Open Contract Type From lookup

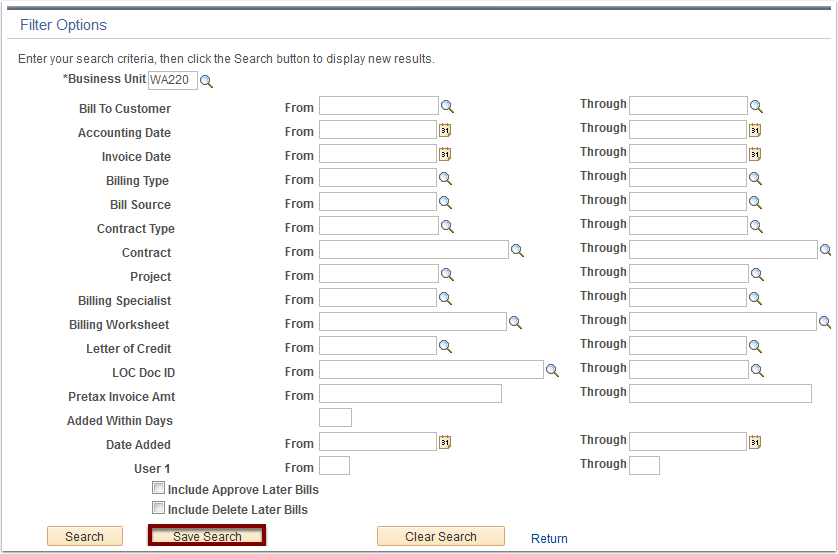coord(447,227)
